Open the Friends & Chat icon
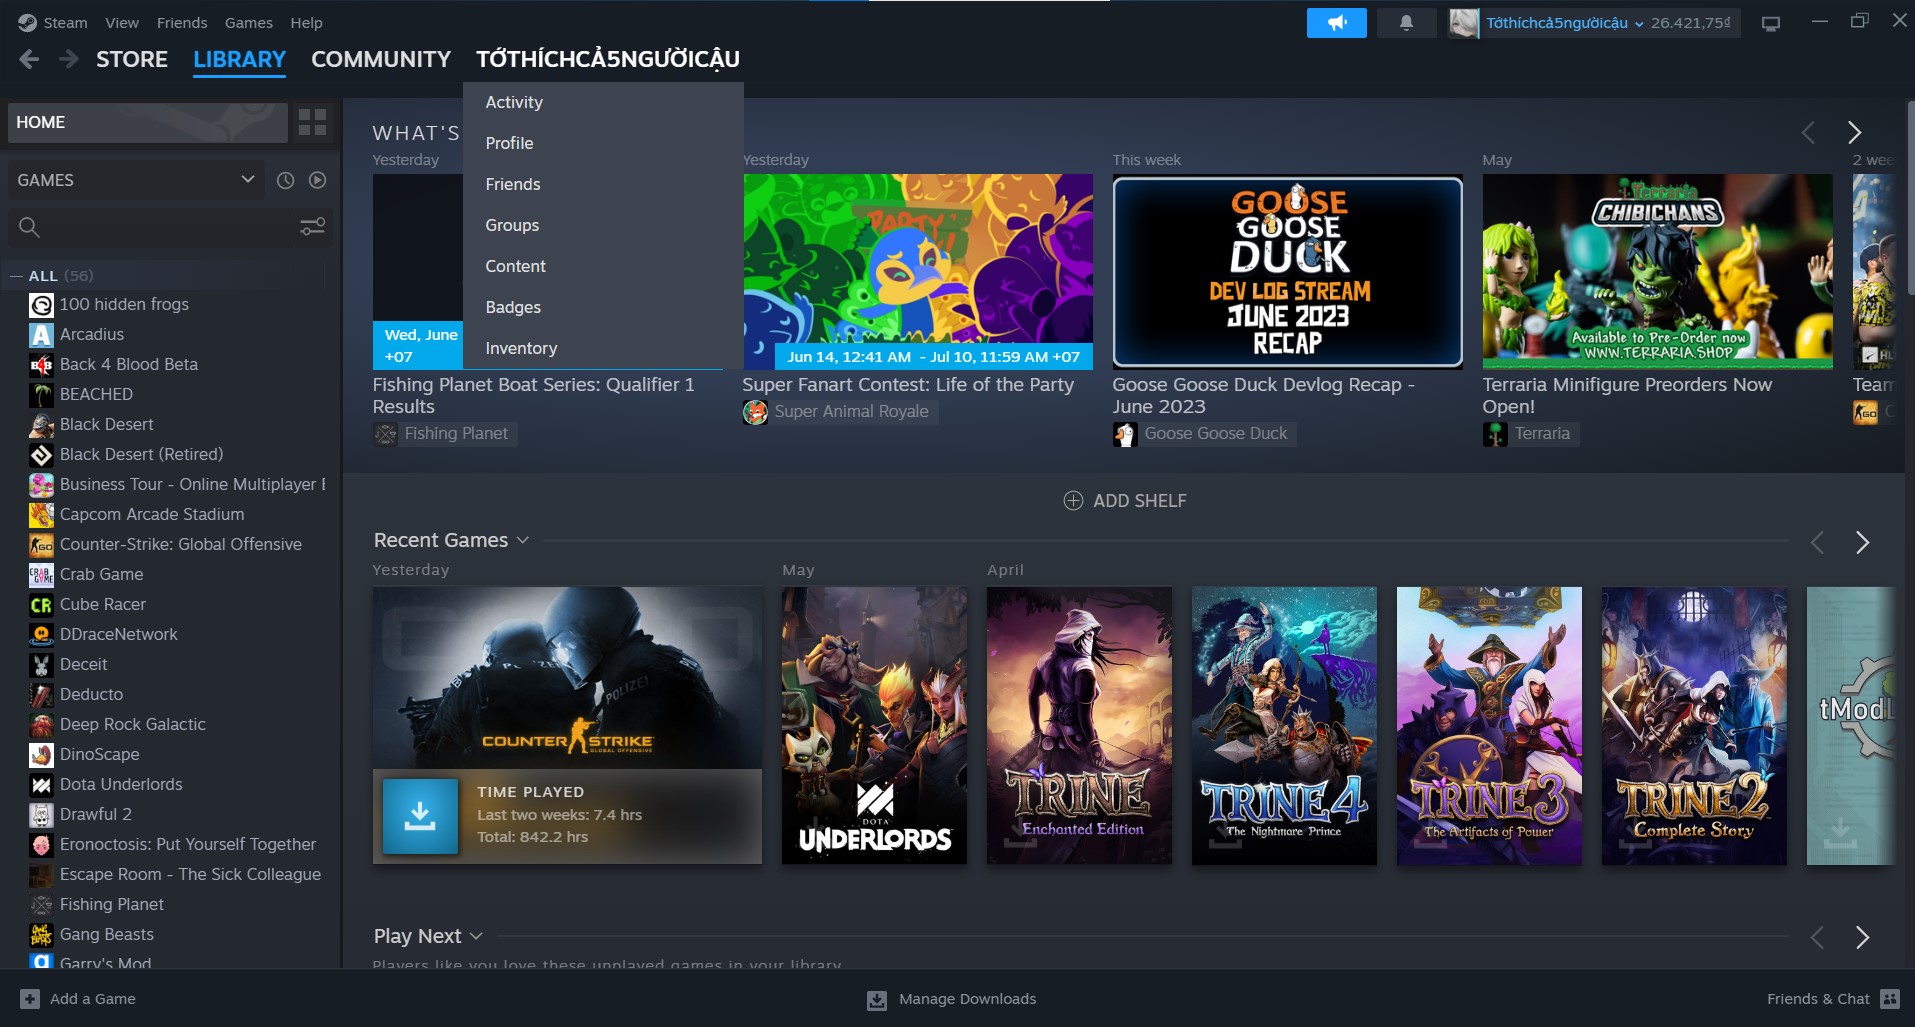The height and width of the screenshot is (1027, 1915). click(1890, 999)
